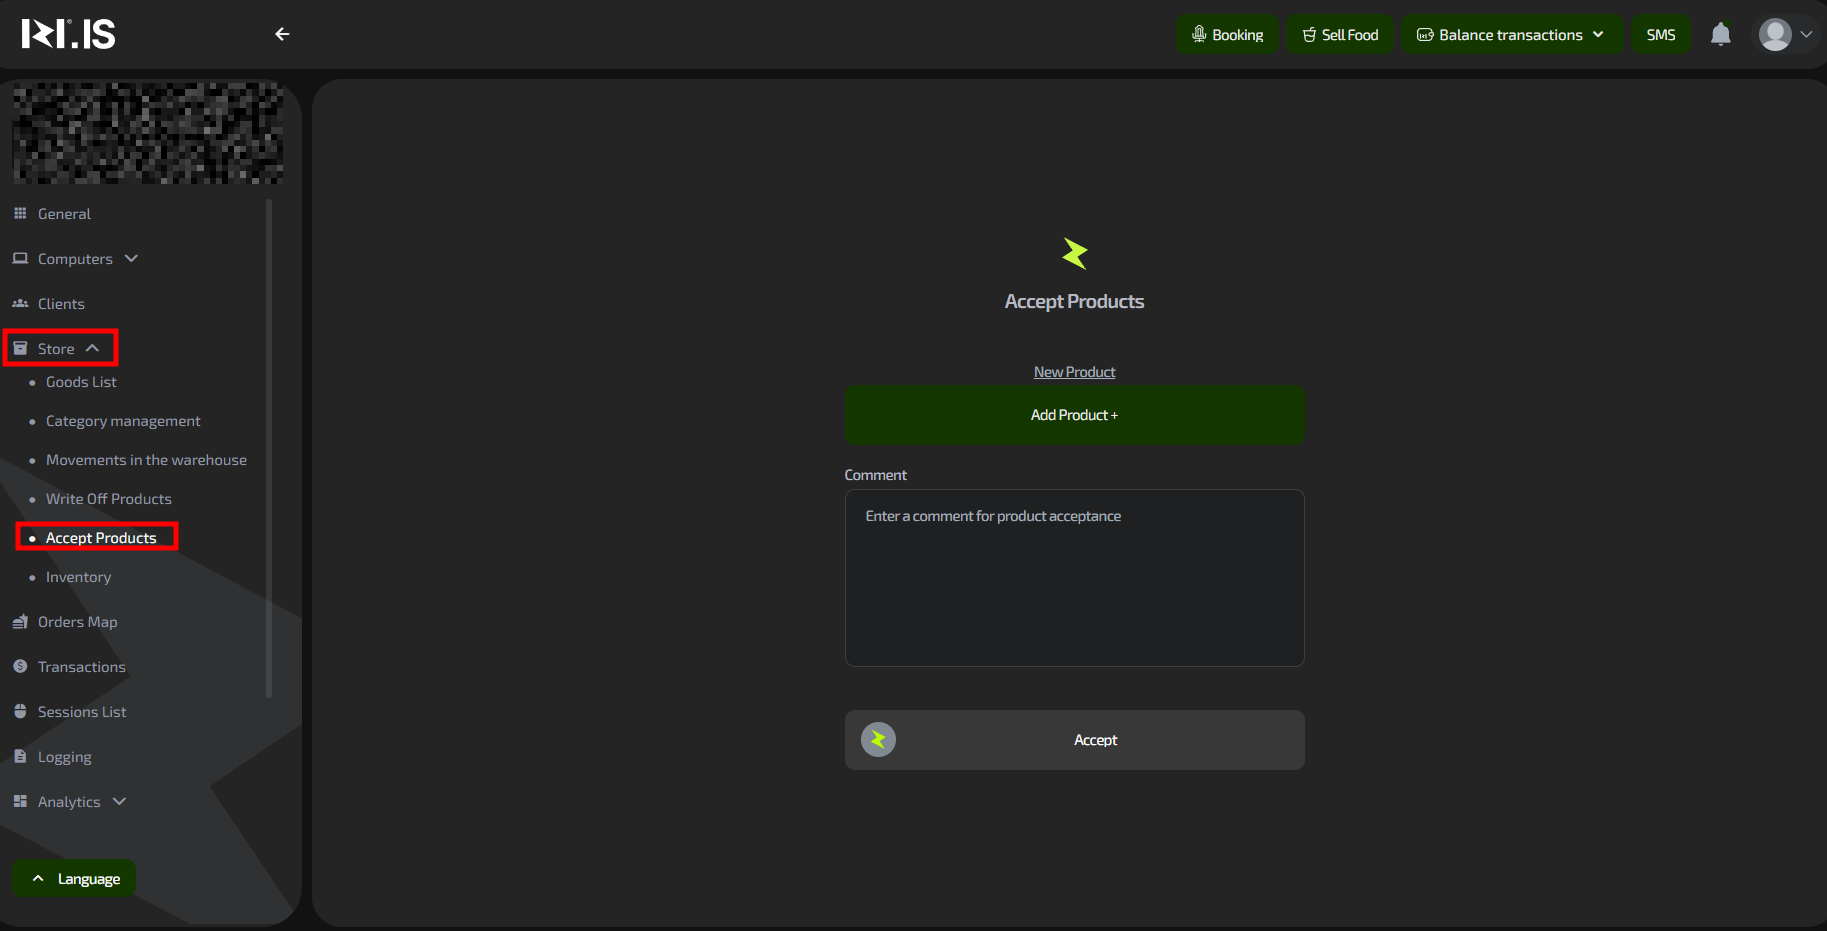Follow the New Product link

1074,372
